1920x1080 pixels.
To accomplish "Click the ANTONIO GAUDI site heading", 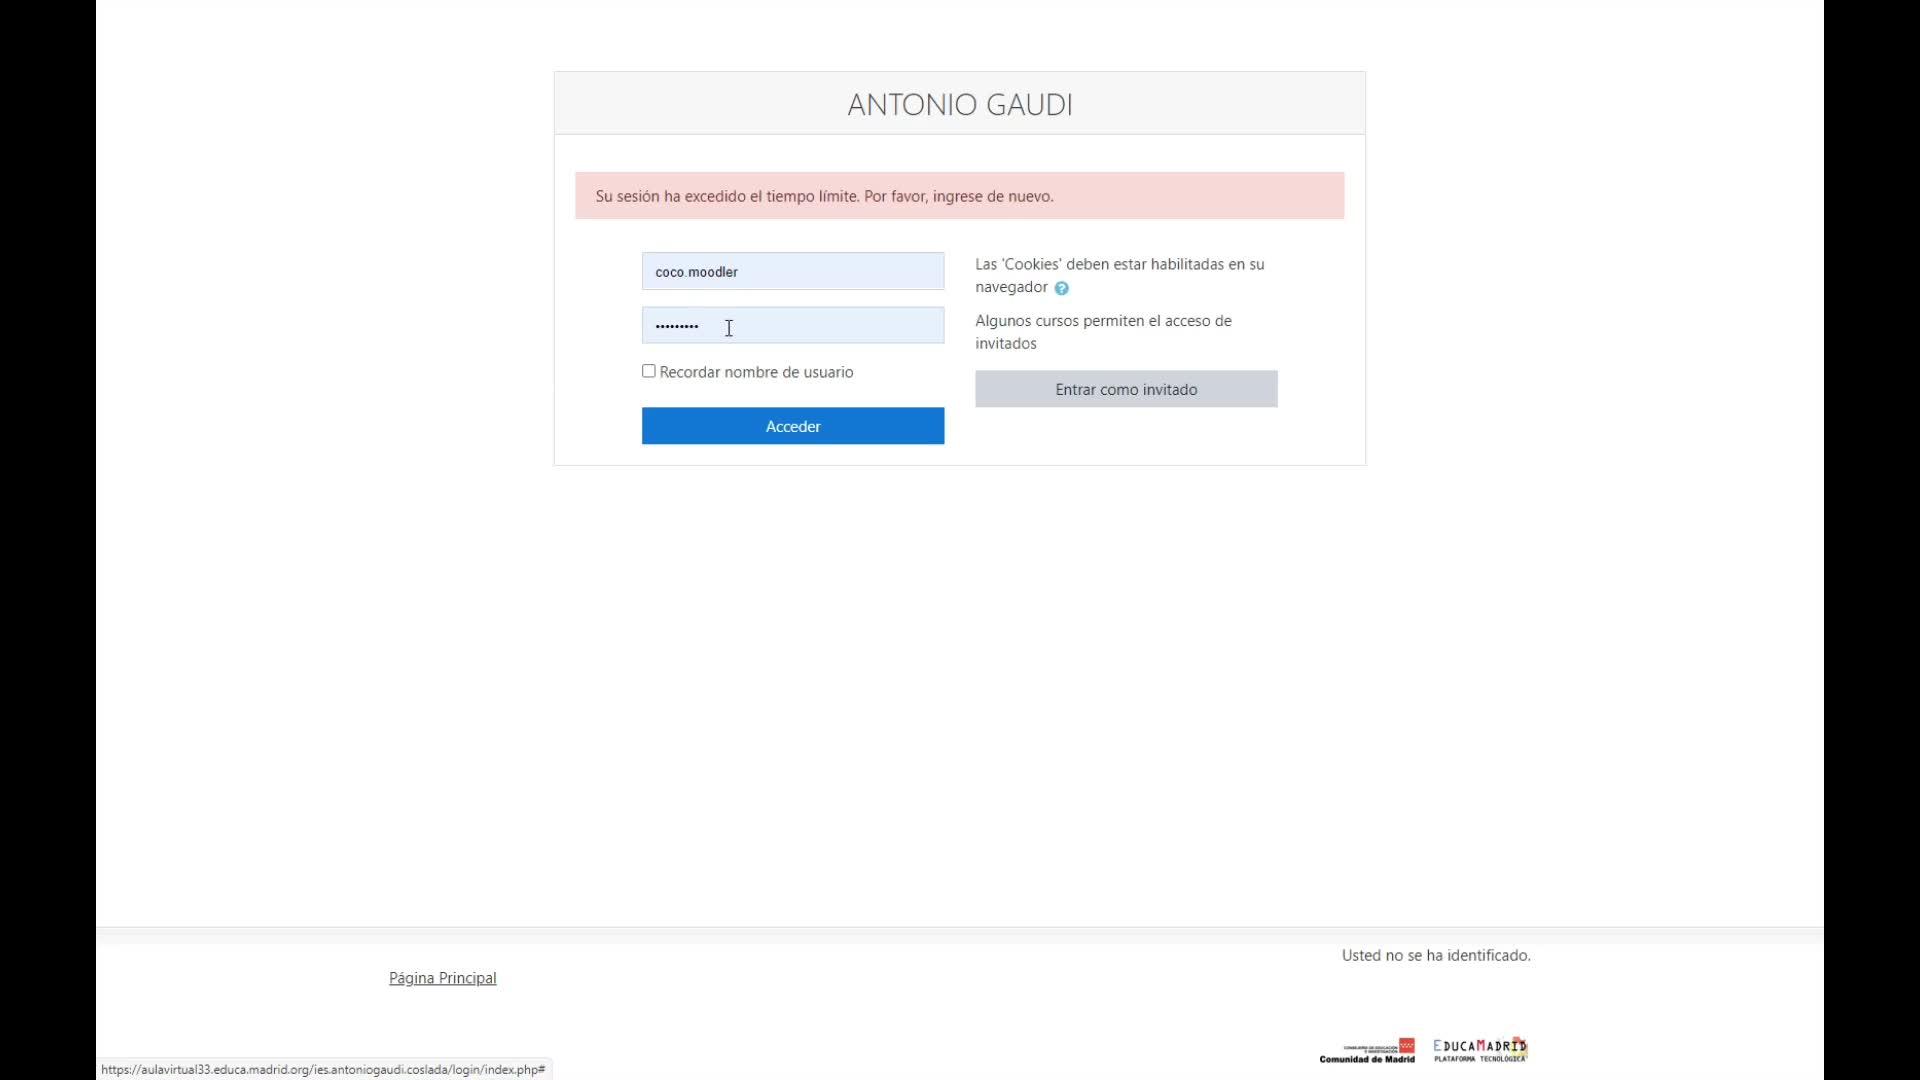I will (x=959, y=104).
